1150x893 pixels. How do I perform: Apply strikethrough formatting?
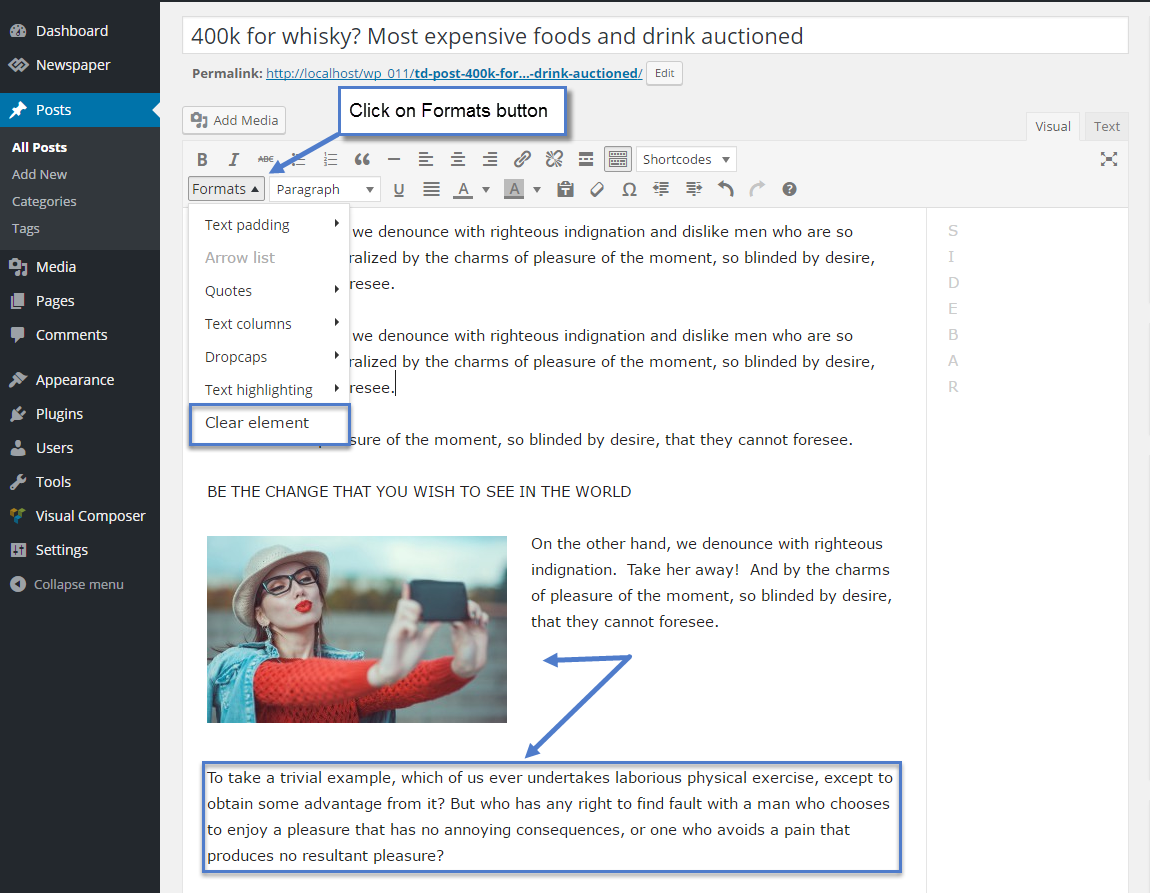coord(265,159)
